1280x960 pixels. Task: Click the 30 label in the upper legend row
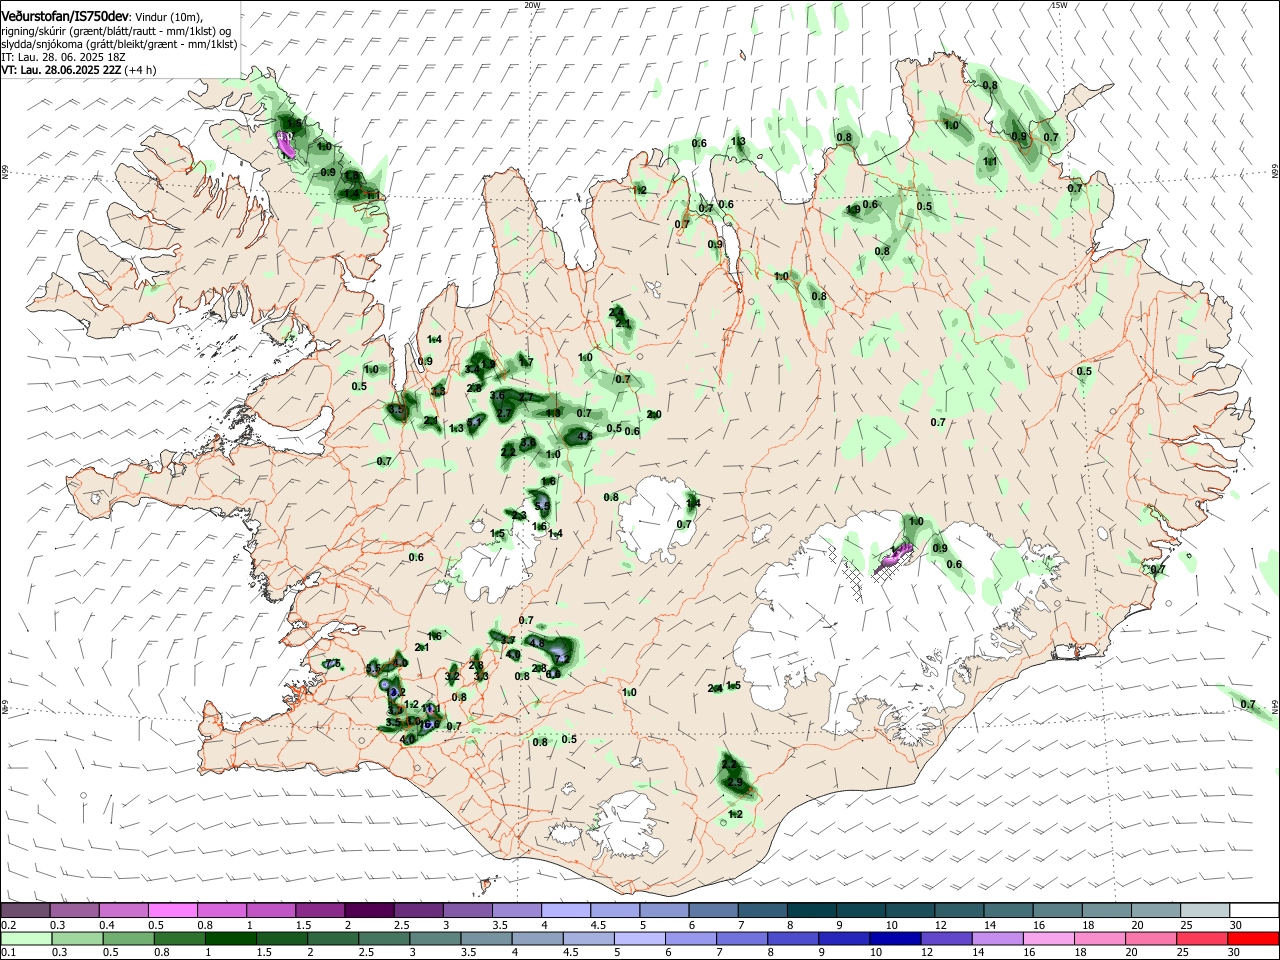tap(1235, 925)
